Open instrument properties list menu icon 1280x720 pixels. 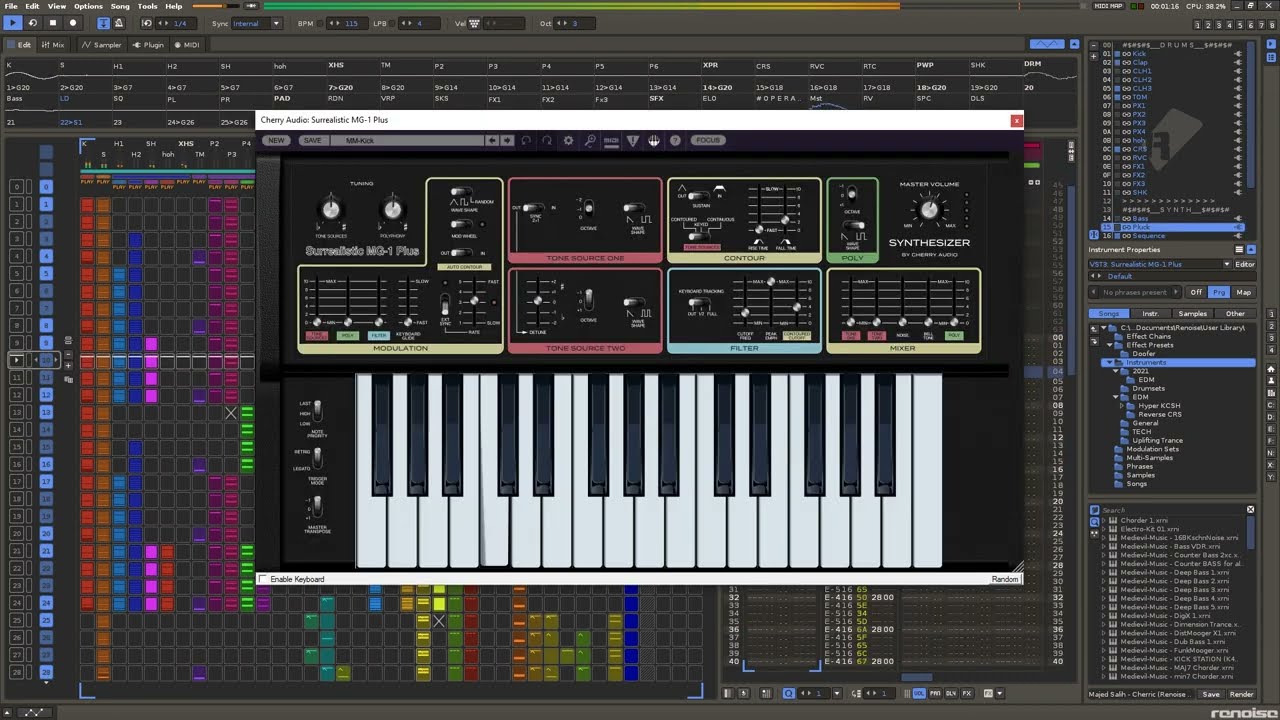pyautogui.click(x=1239, y=250)
